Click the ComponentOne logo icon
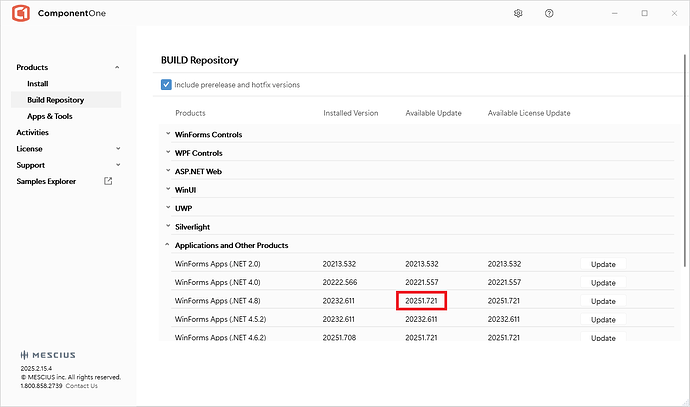The height and width of the screenshot is (407, 690). pyautogui.click(x=20, y=14)
